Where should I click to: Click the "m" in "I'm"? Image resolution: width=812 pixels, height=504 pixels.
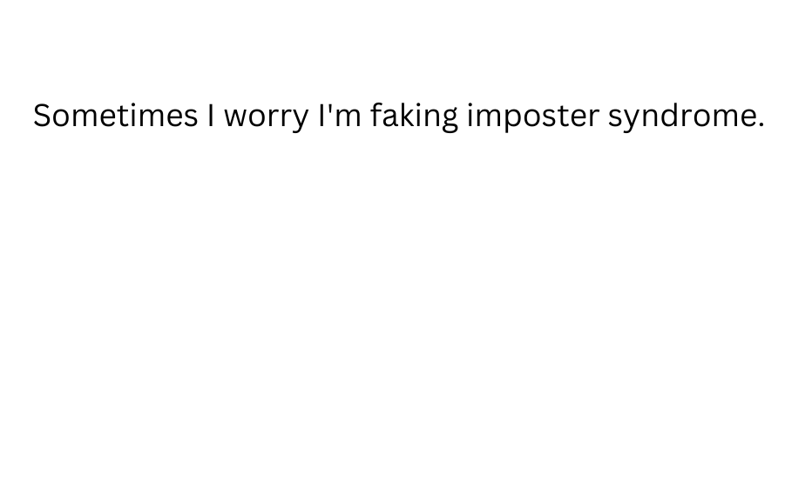[348, 119]
